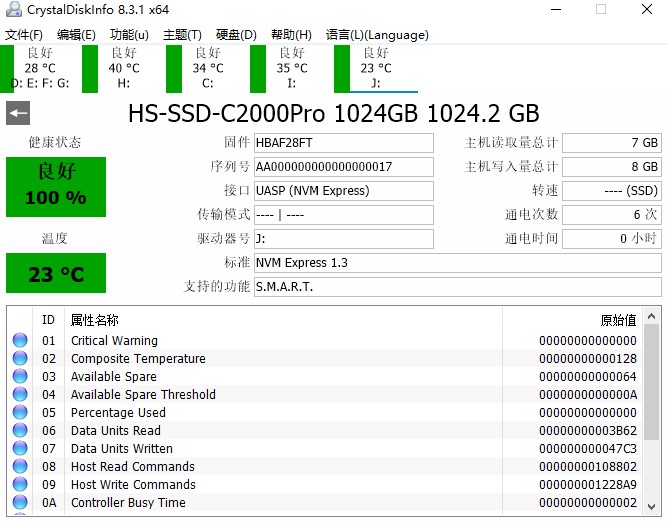Click the standard field NVM Express 1.3
The width and height of the screenshot is (668, 524).
click(458, 263)
